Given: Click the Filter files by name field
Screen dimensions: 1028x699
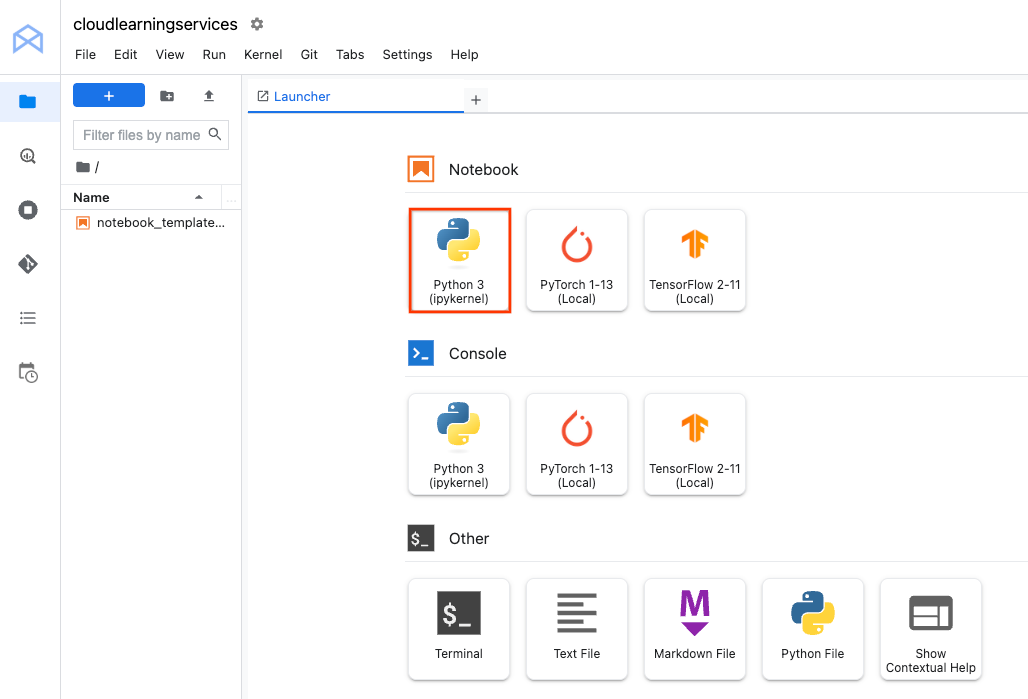Looking at the screenshot, I should click(x=151, y=134).
